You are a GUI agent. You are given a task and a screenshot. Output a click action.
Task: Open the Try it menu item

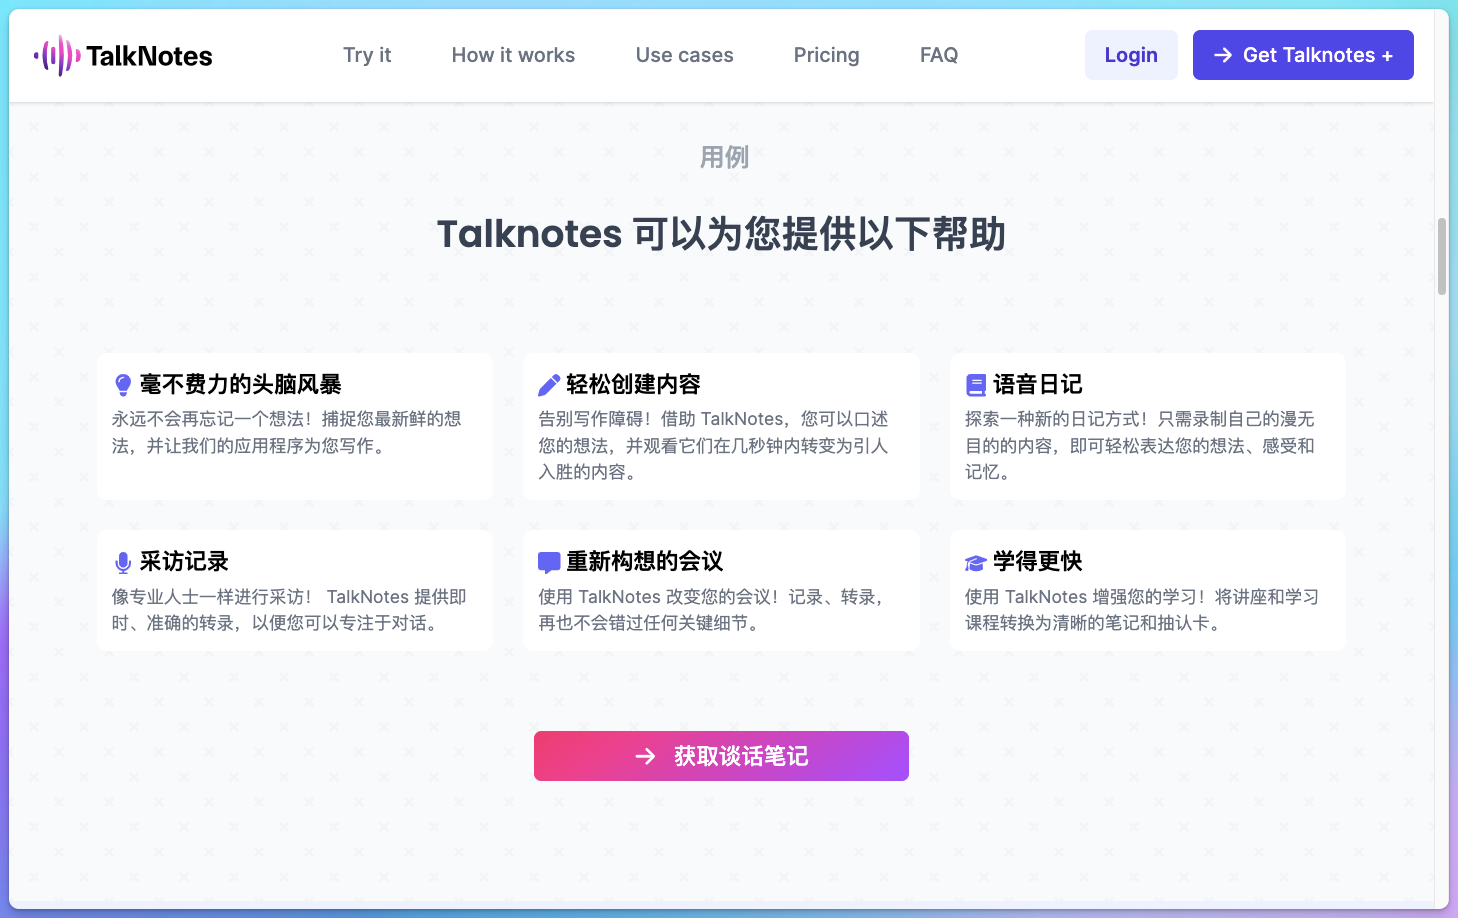(x=367, y=55)
